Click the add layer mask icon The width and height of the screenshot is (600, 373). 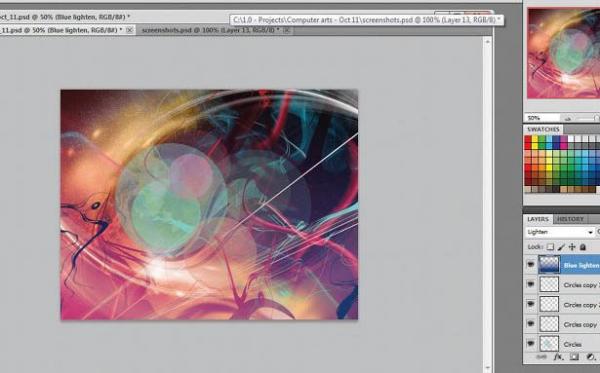pyautogui.click(x=574, y=357)
